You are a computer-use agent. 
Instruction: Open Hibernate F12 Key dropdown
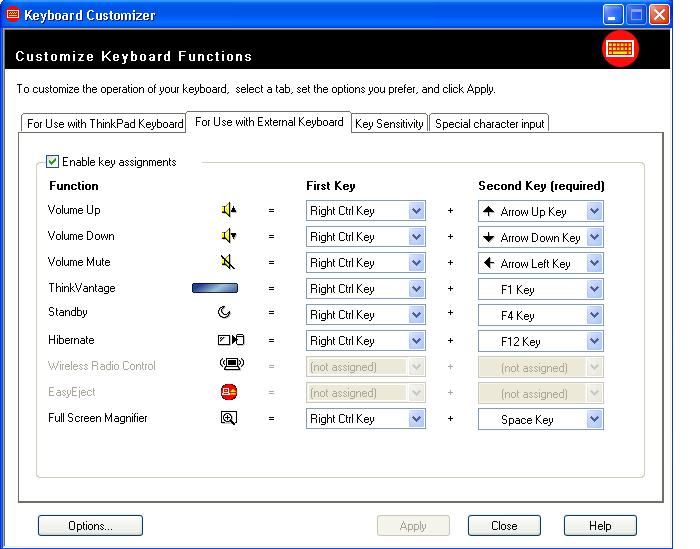tap(595, 341)
